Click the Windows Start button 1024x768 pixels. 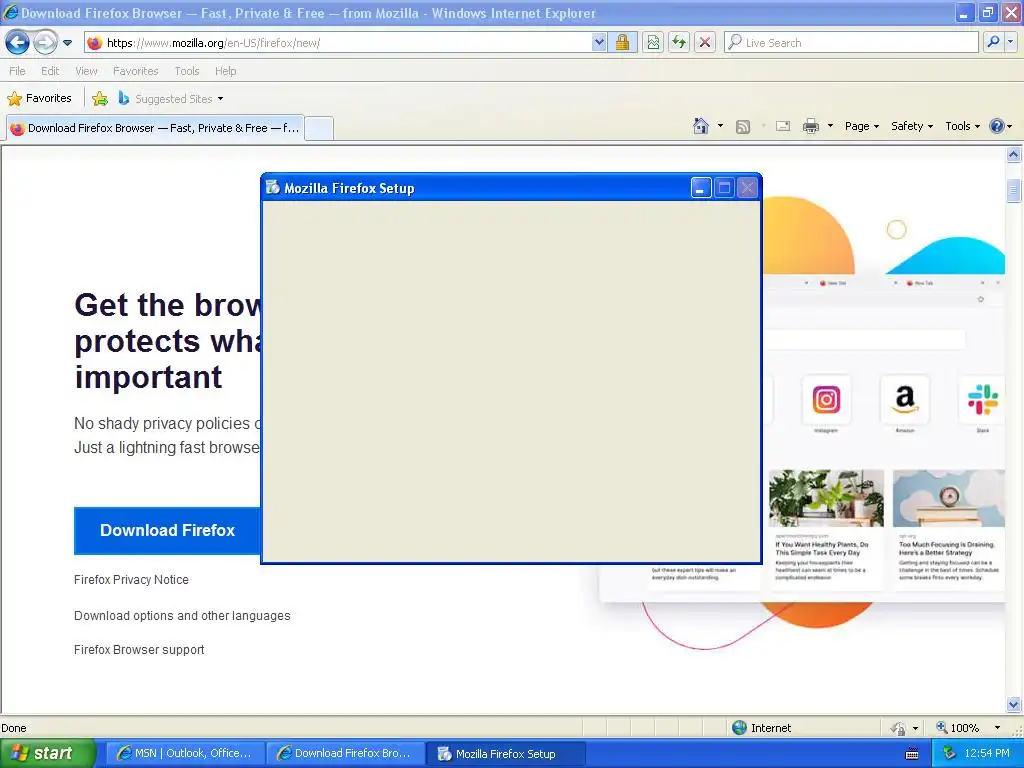pos(47,753)
